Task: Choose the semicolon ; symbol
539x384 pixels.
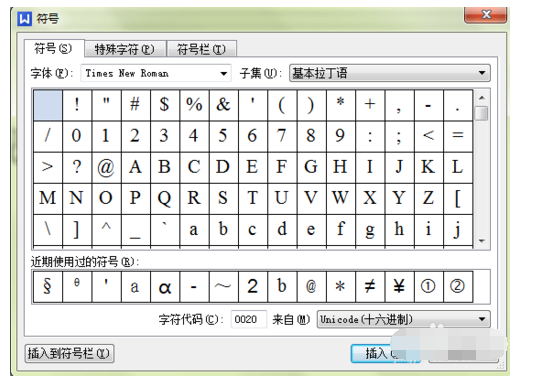Action: [x=399, y=136]
